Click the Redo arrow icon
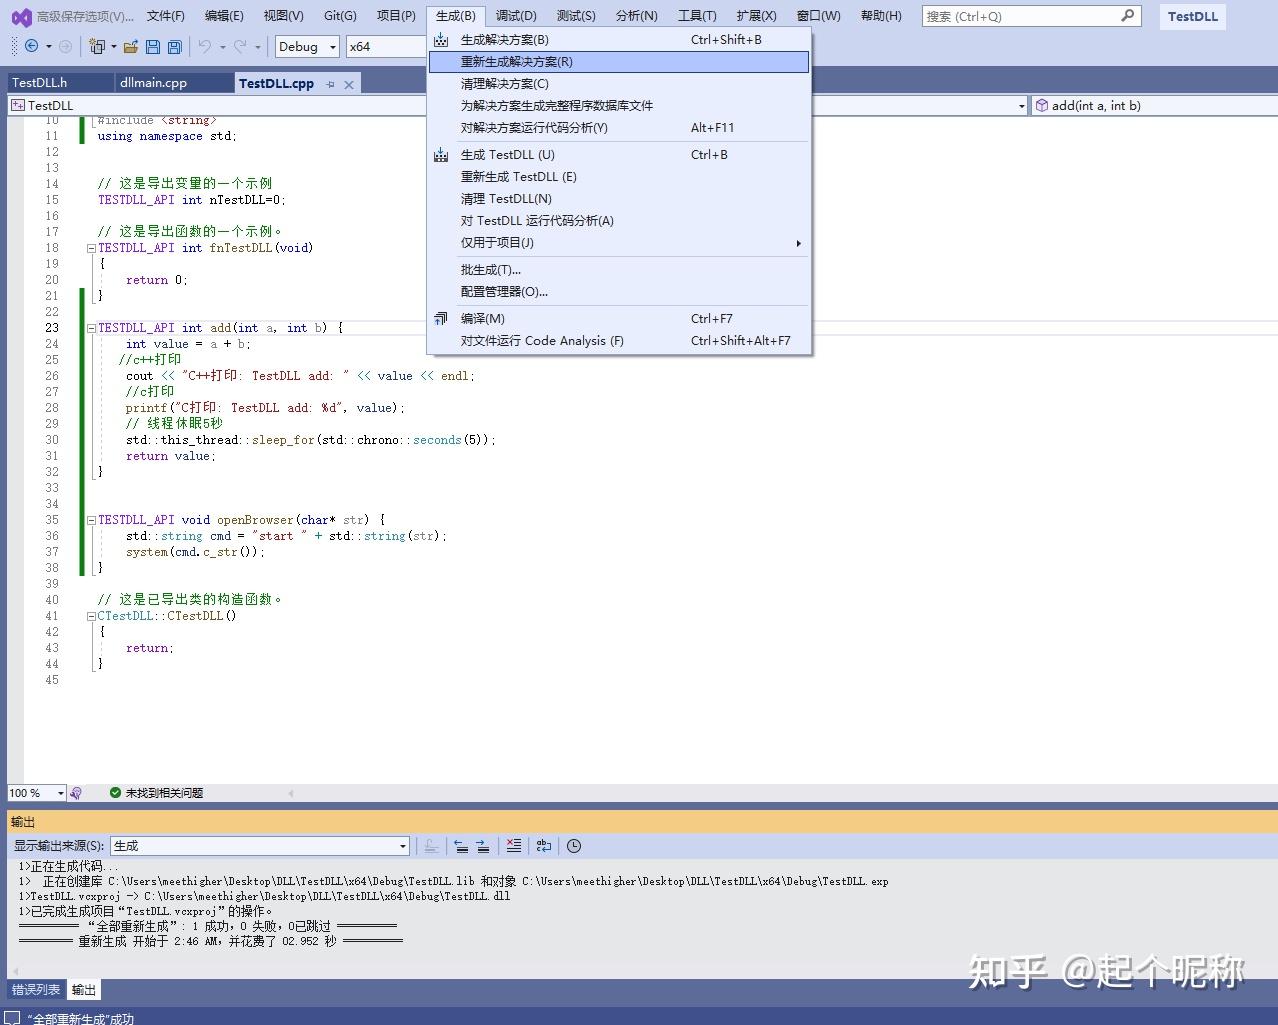Screen dimensions: 1278x1025 [x=240, y=46]
